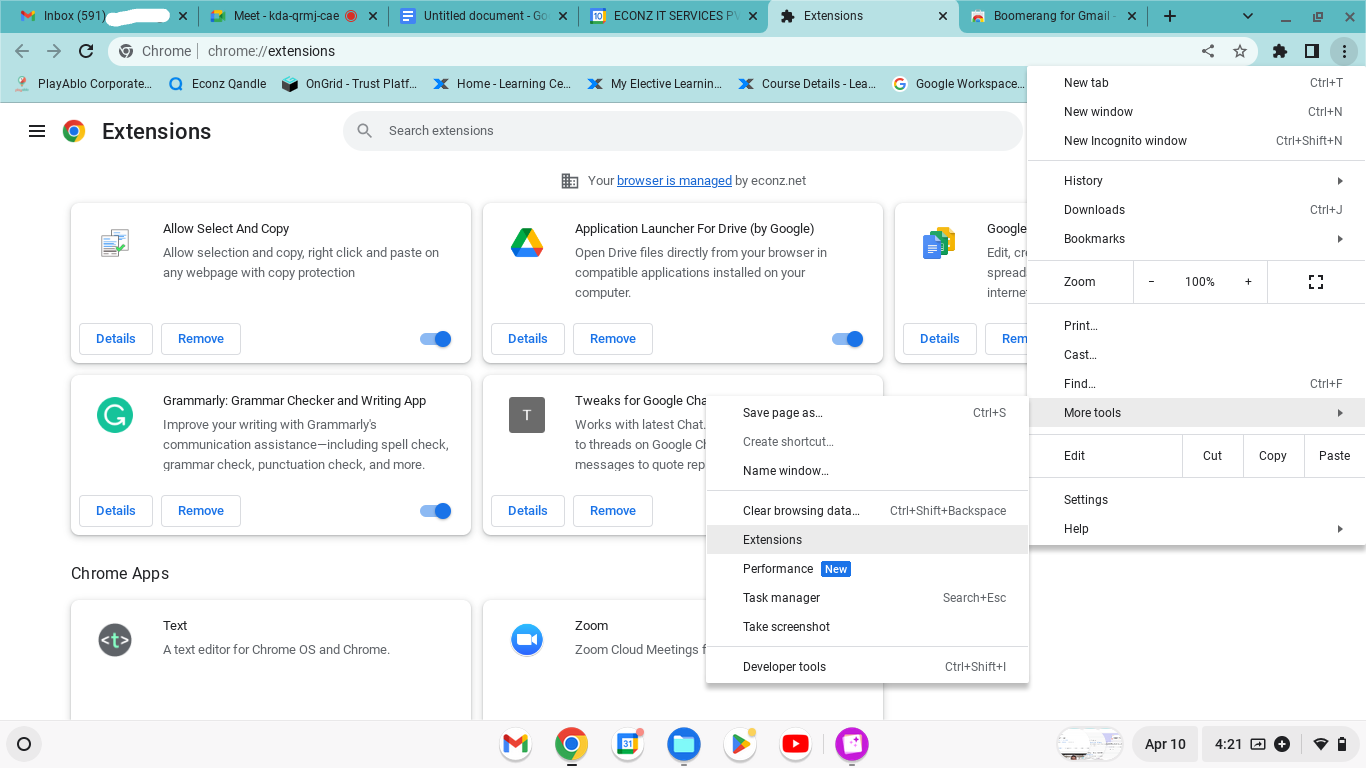The height and width of the screenshot is (768, 1366).
Task: Remove Application Launcher For Drive extension
Action: click(x=613, y=339)
